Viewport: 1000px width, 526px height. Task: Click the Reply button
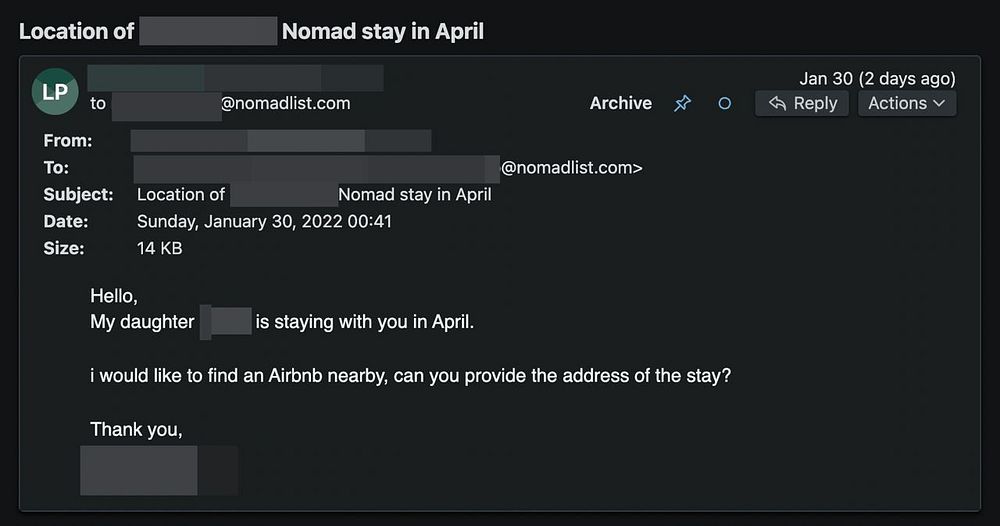802,103
